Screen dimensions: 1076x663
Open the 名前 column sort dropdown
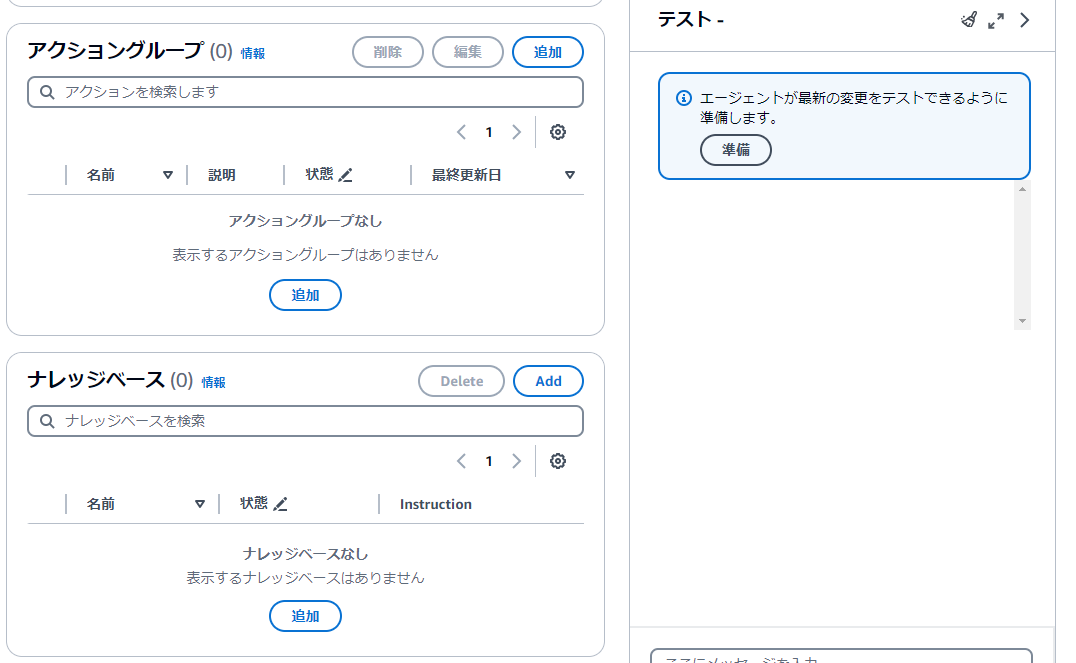168,173
